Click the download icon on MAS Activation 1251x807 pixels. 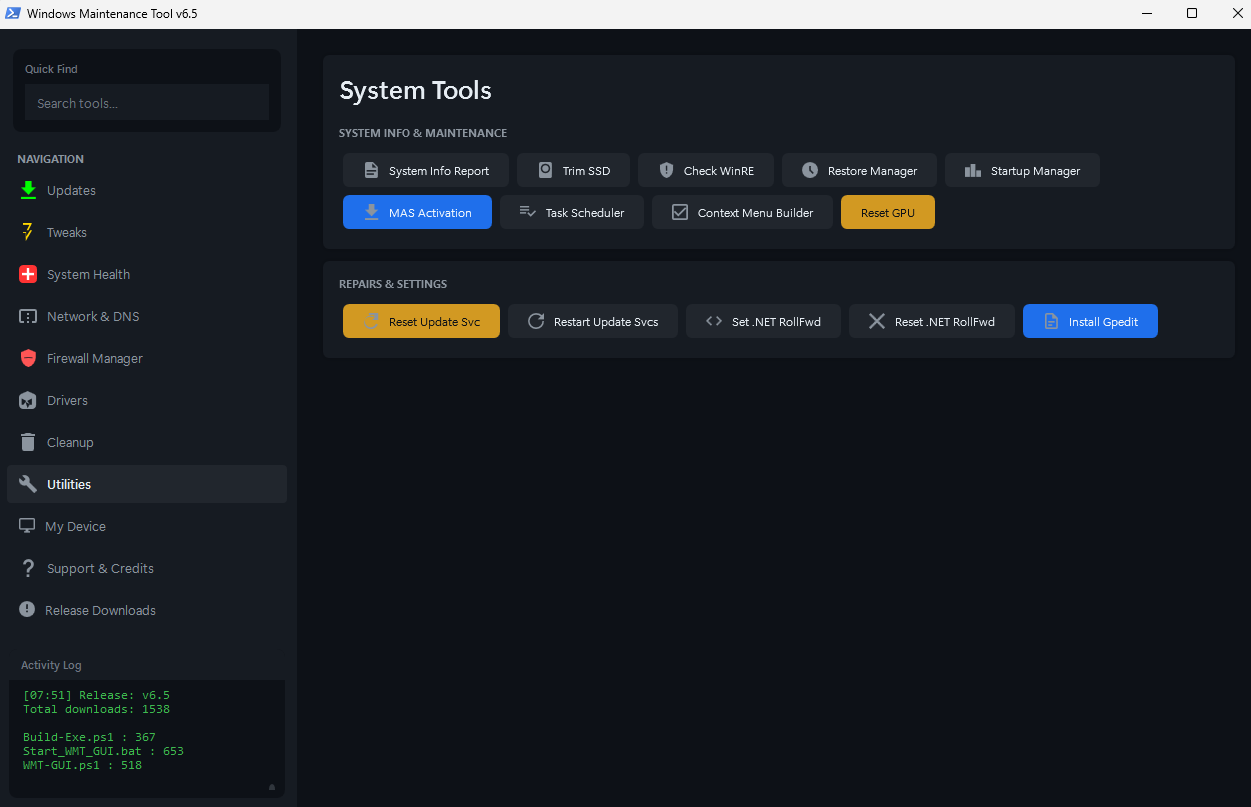pyautogui.click(x=371, y=212)
